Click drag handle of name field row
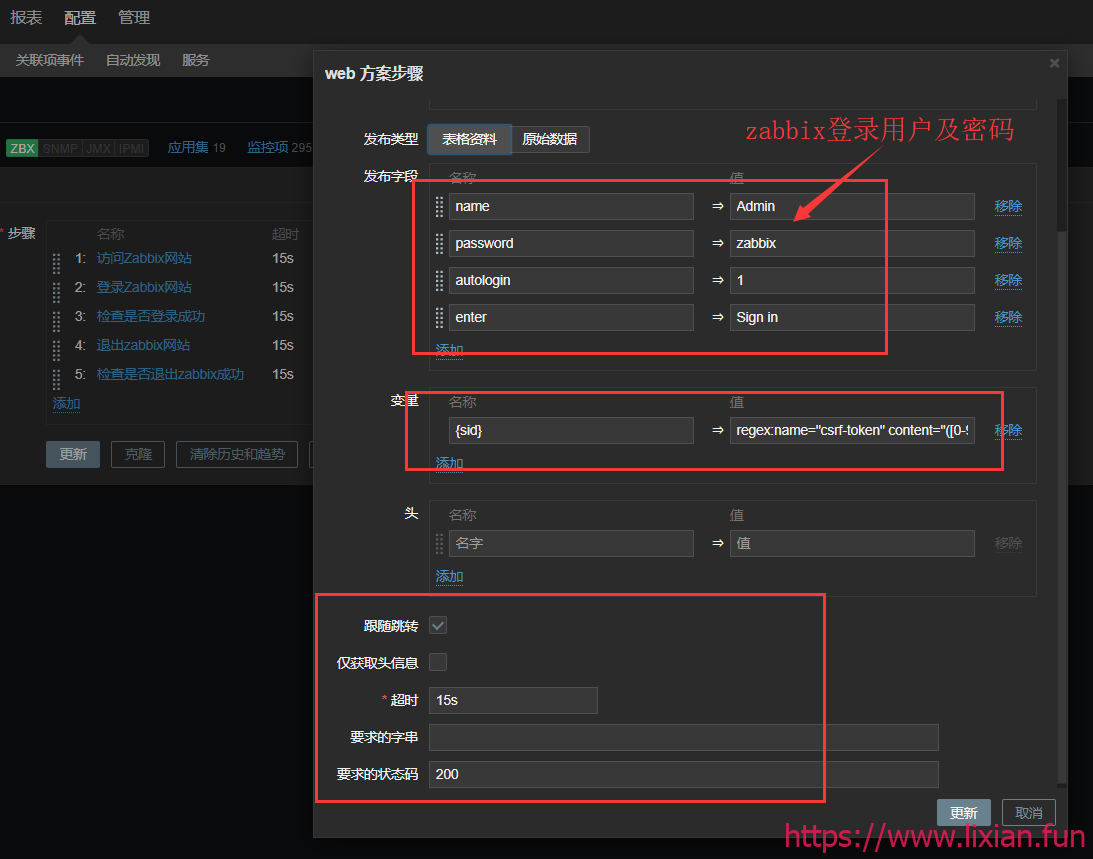This screenshot has width=1093, height=859. pos(439,206)
